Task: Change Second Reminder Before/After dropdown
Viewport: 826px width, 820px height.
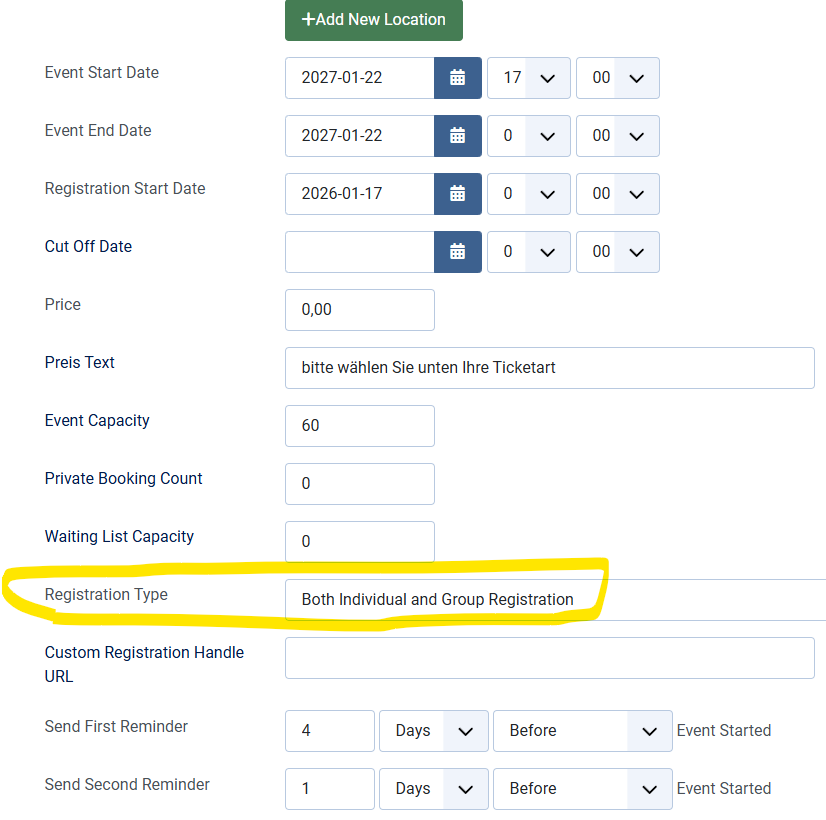Action: [x=582, y=789]
